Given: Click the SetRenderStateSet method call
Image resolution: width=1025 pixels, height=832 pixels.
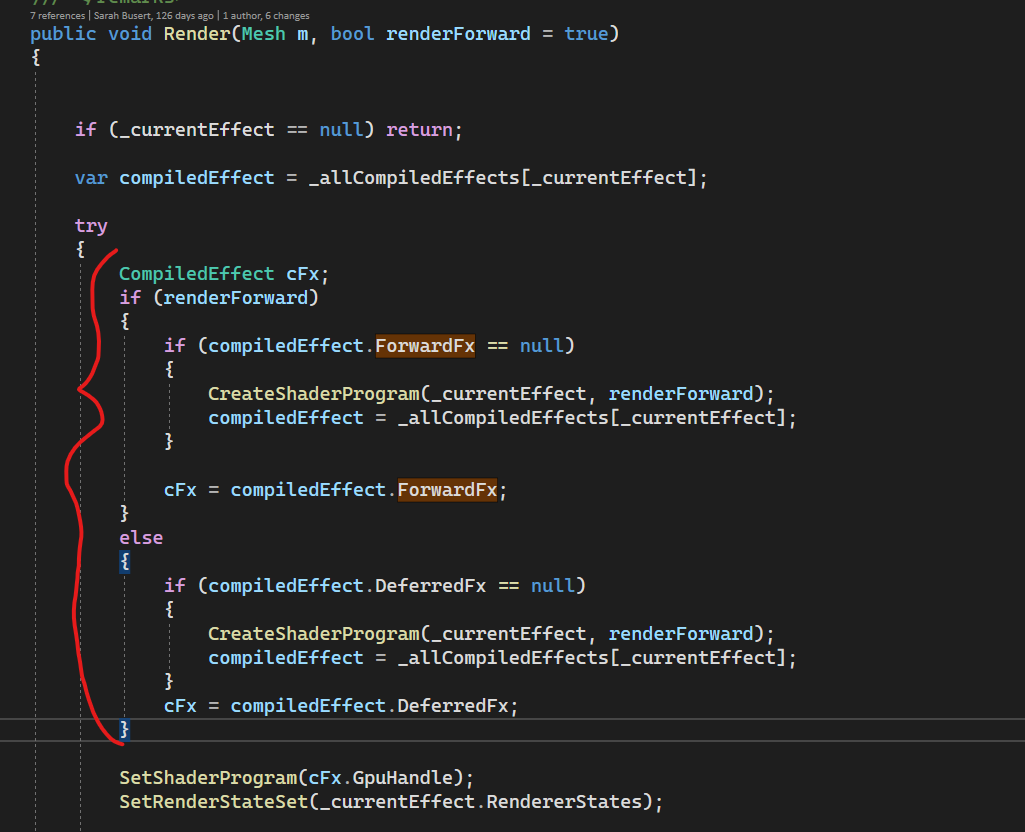Looking at the screenshot, I should [214, 802].
